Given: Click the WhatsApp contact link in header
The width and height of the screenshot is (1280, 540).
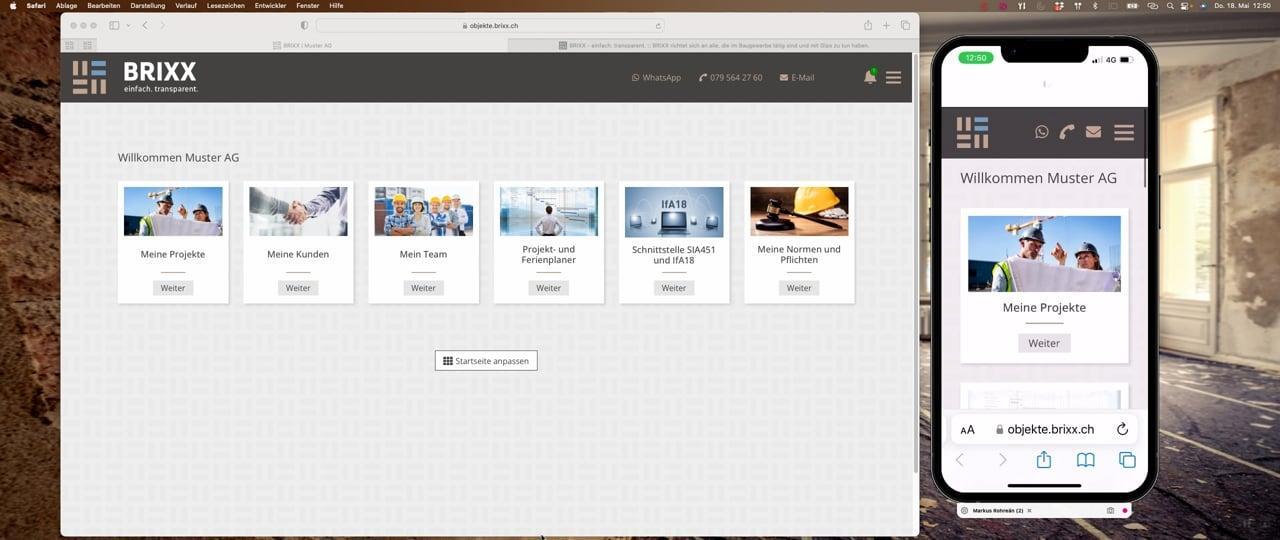Looking at the screenshot, I should click(x=656, y=77).
